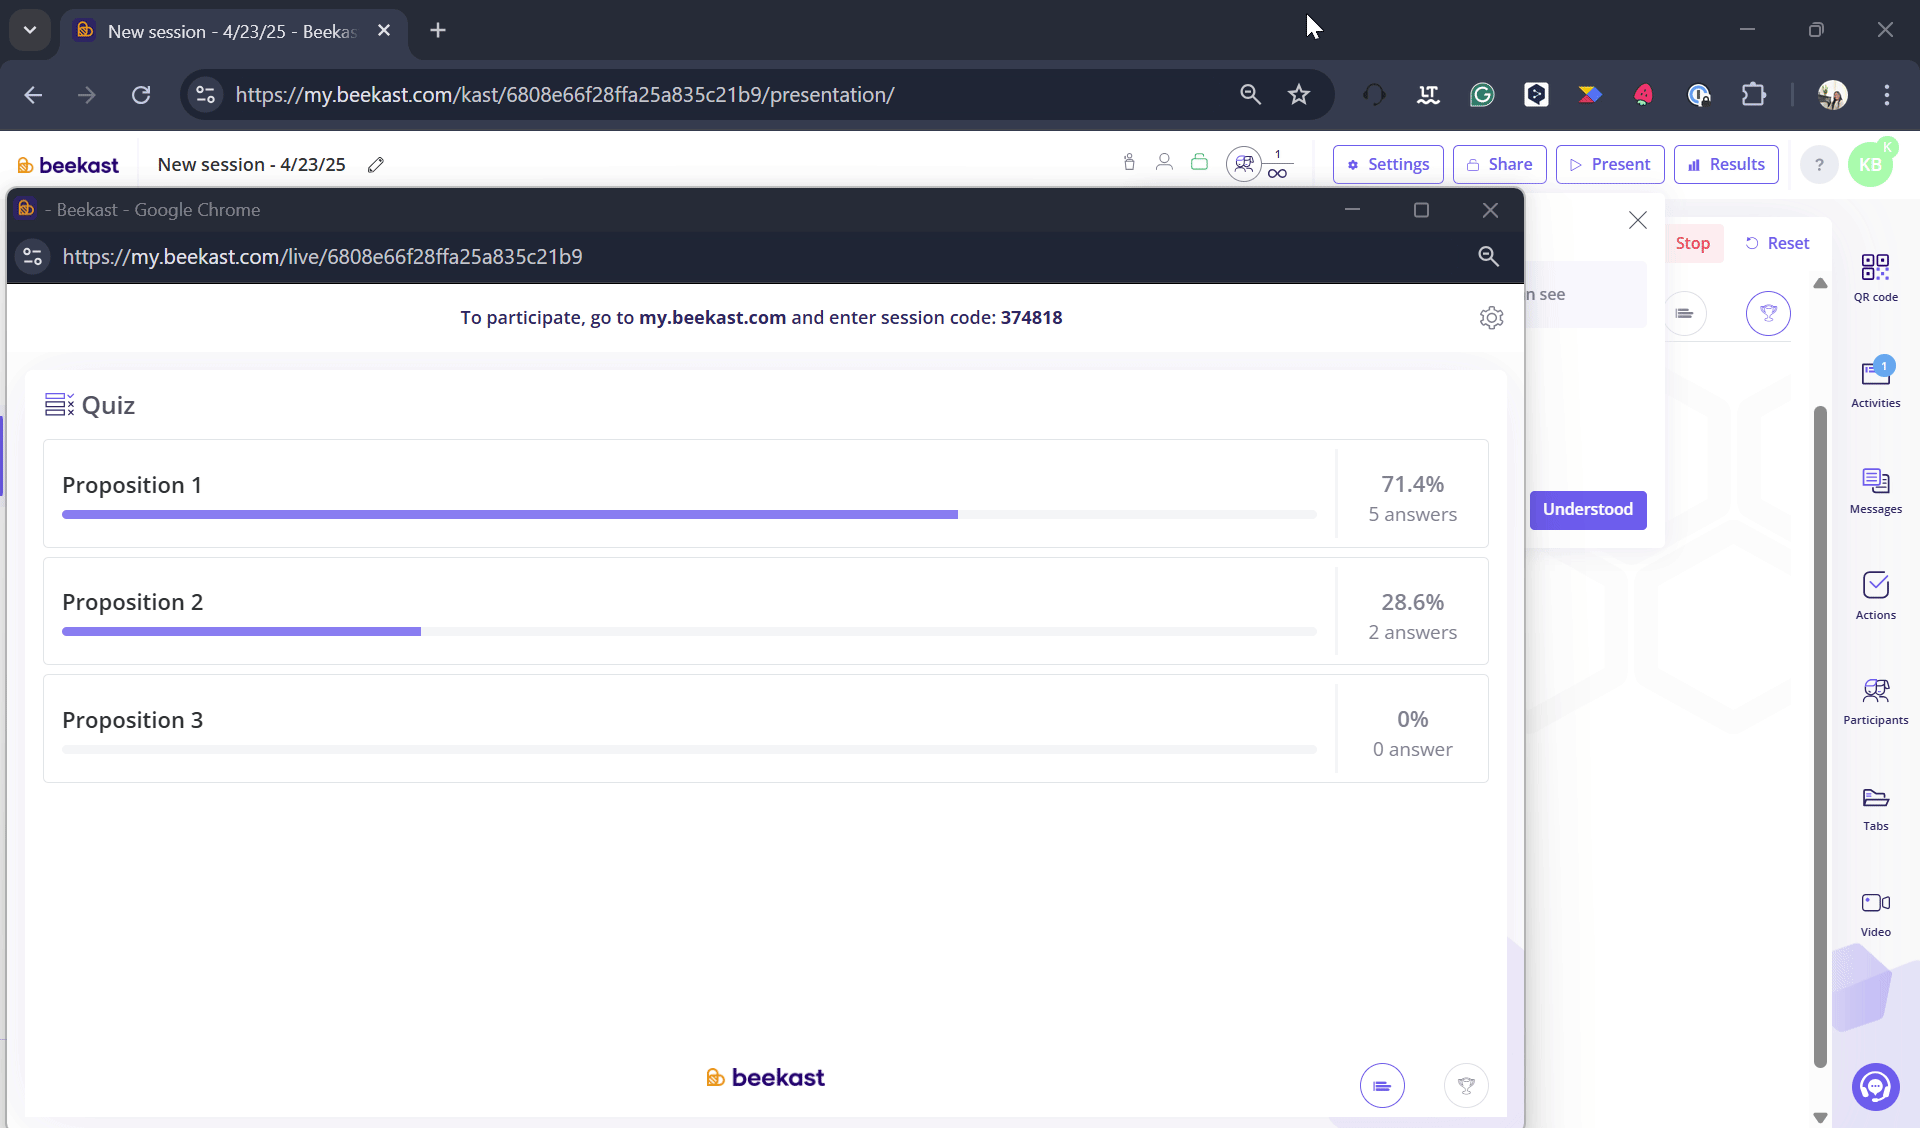Open Chrome three-dot menu
1920x1128 pixels.
coord(1886,95)
